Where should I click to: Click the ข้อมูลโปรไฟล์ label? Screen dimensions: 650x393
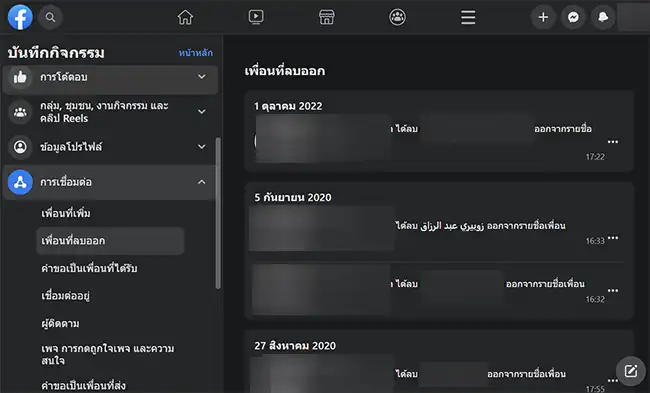tap(71, 147)
